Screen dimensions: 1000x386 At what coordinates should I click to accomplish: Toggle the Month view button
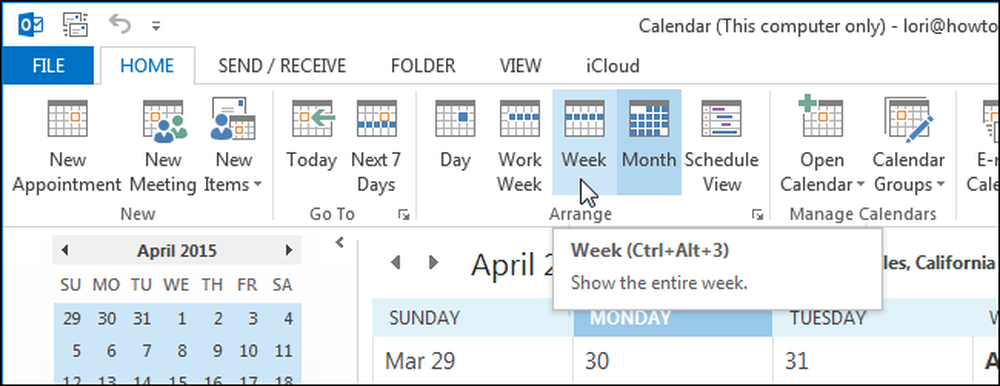tap(649, 142)
